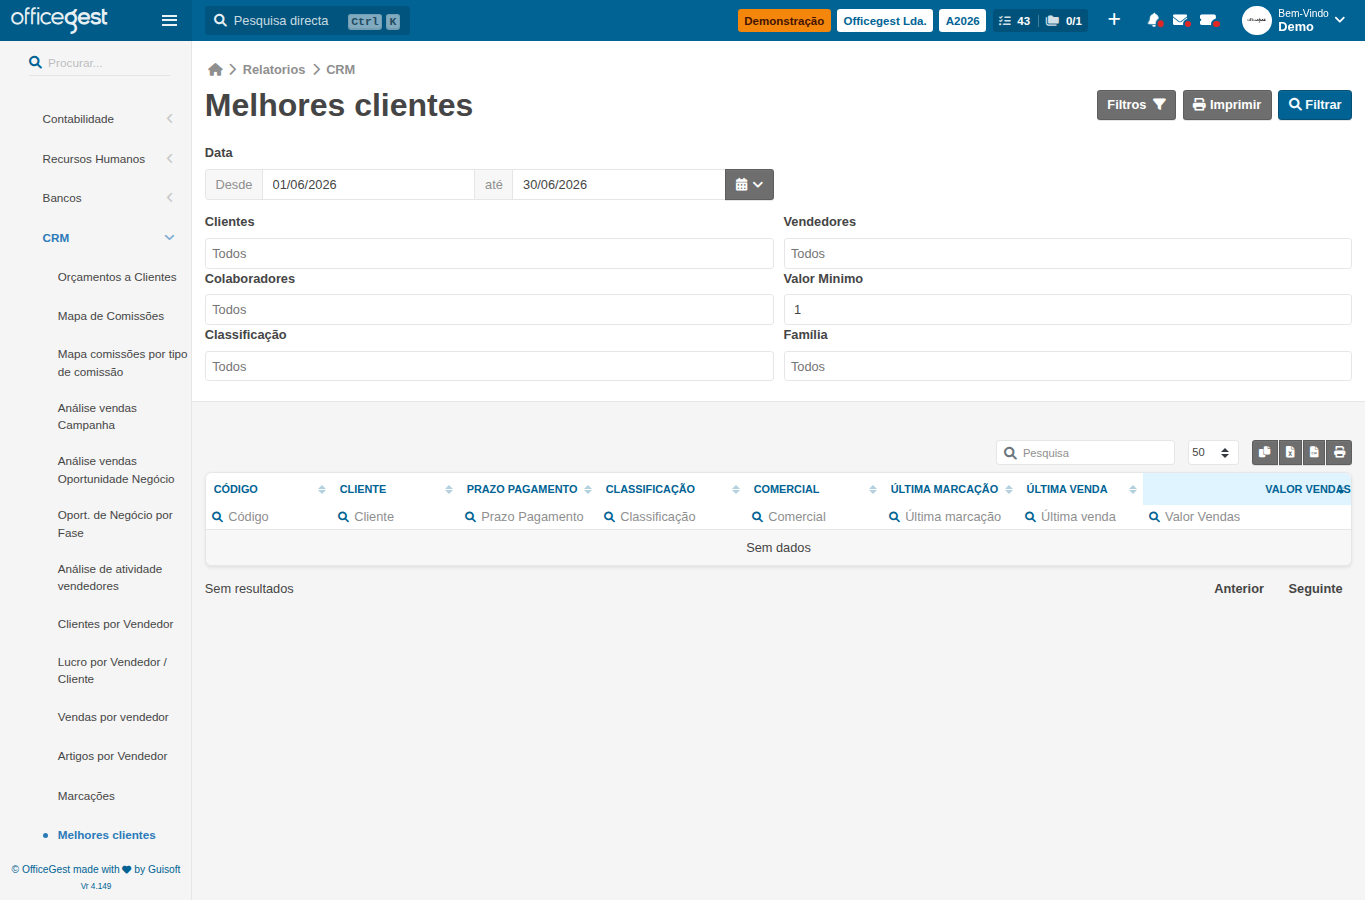Go to Seguinte page

coord(1315,589)
